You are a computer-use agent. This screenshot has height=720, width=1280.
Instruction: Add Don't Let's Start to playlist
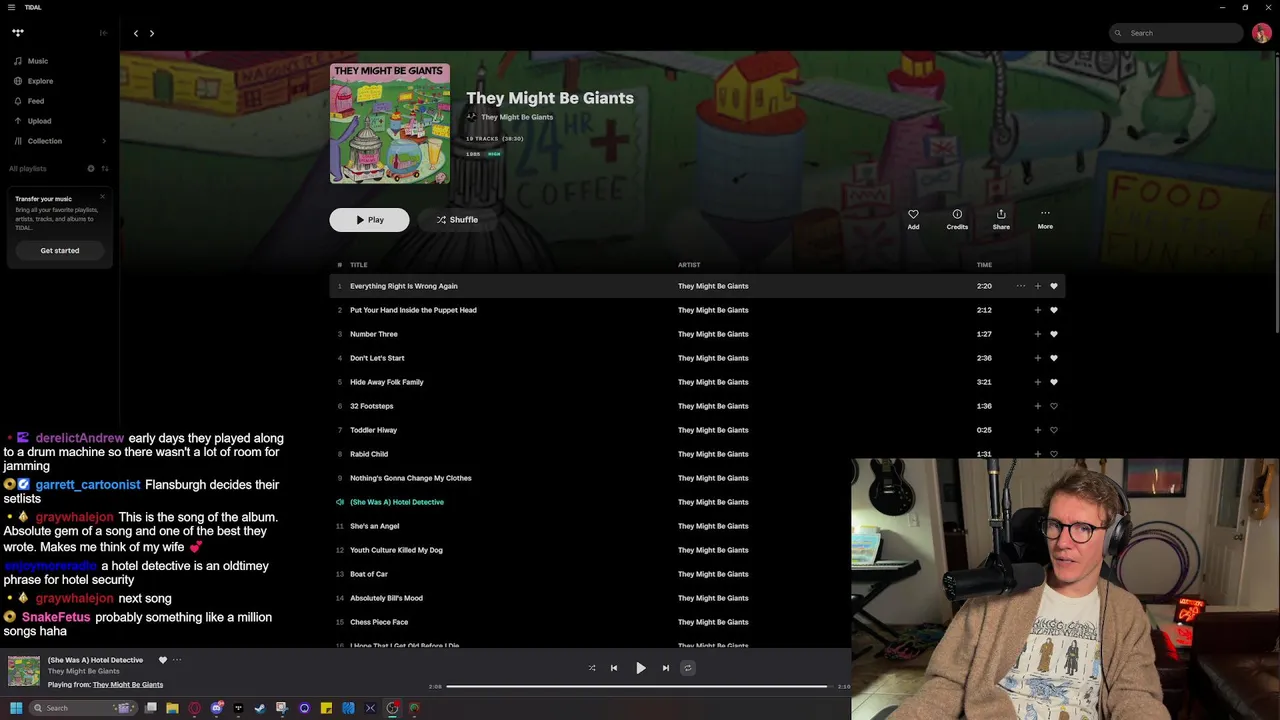point(1037,358)
